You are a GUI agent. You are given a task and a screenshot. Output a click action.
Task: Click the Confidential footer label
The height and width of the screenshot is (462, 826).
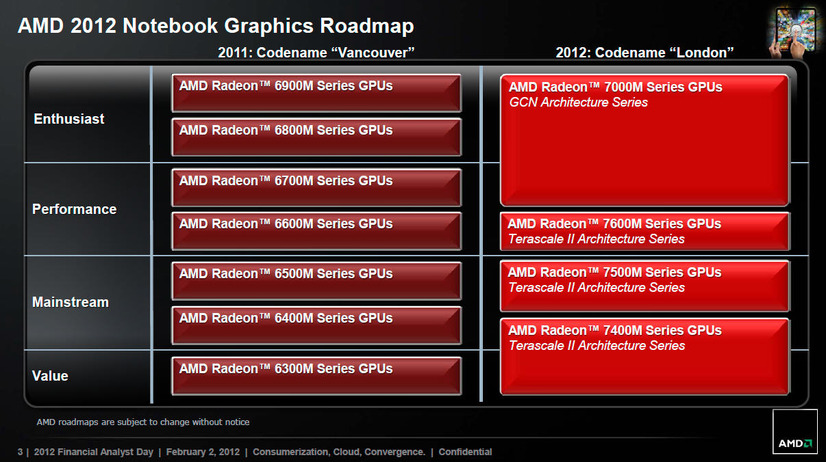465,452
